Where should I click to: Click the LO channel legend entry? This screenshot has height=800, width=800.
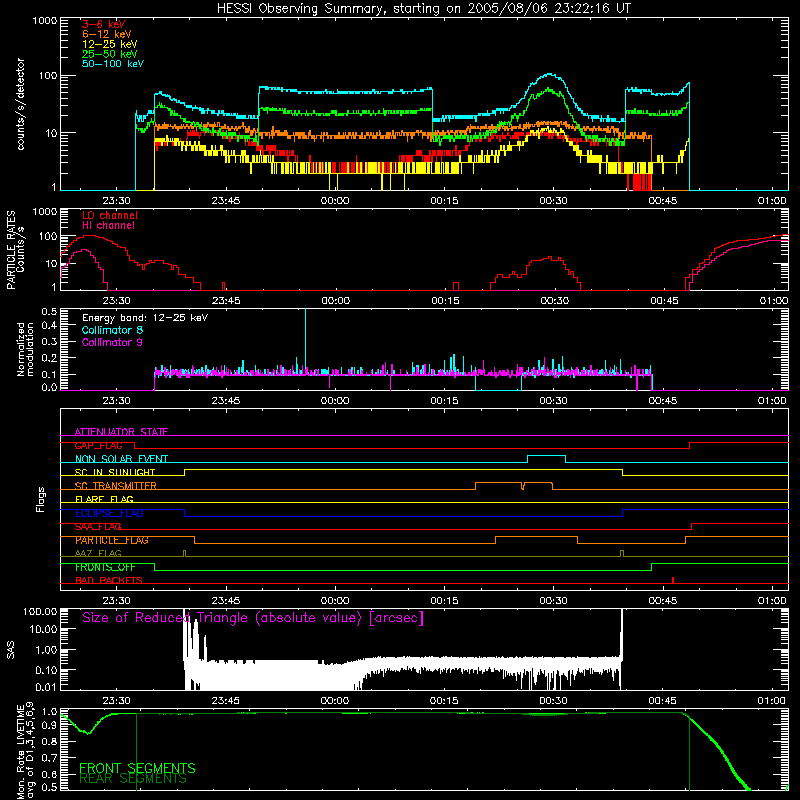(x=110, y=215)
